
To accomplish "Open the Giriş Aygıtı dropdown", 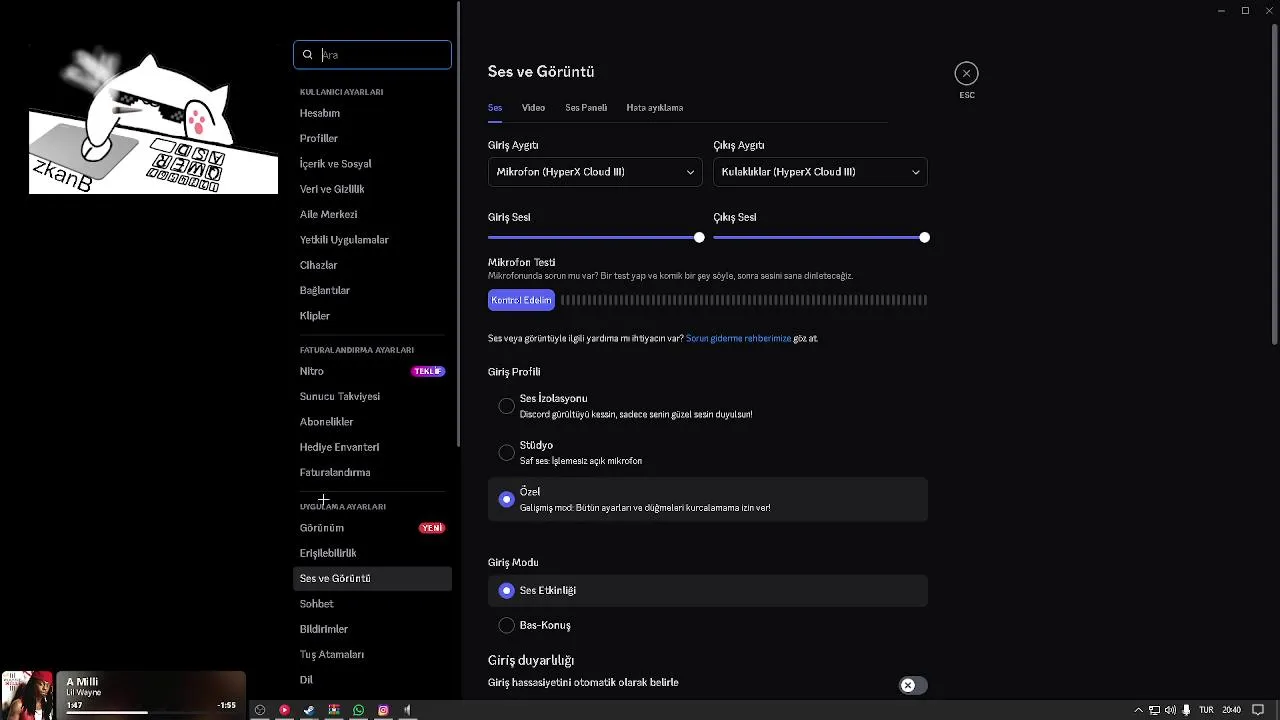I will pyautogui.click(x=595, y=172).
